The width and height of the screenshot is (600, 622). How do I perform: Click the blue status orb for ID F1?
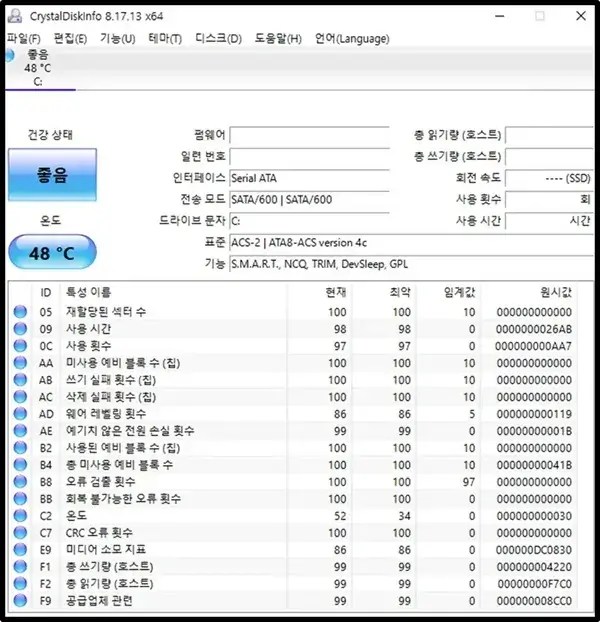[x=20, y=566]
